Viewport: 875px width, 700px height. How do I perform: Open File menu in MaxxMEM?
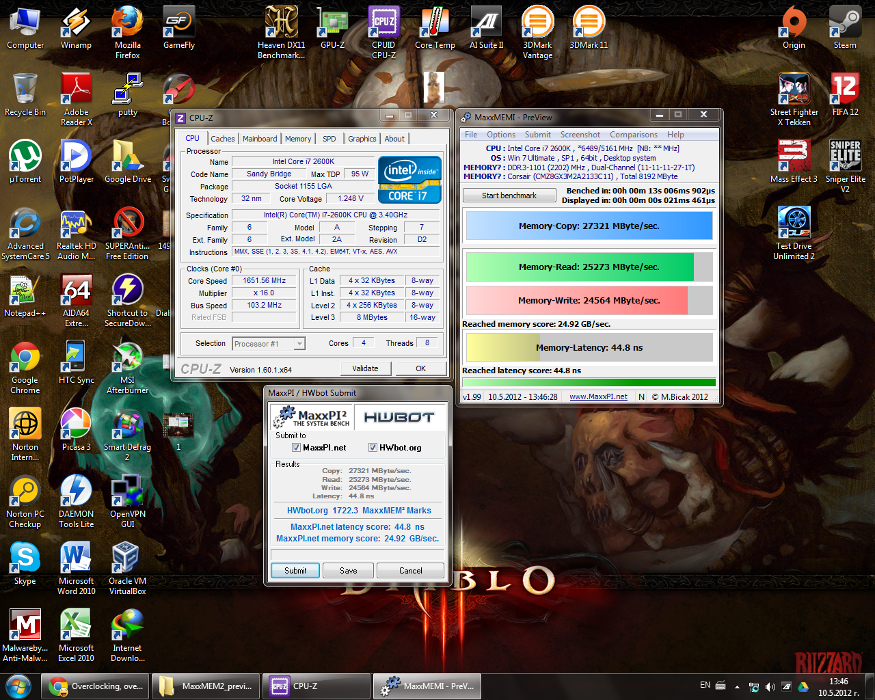point(471,135)
